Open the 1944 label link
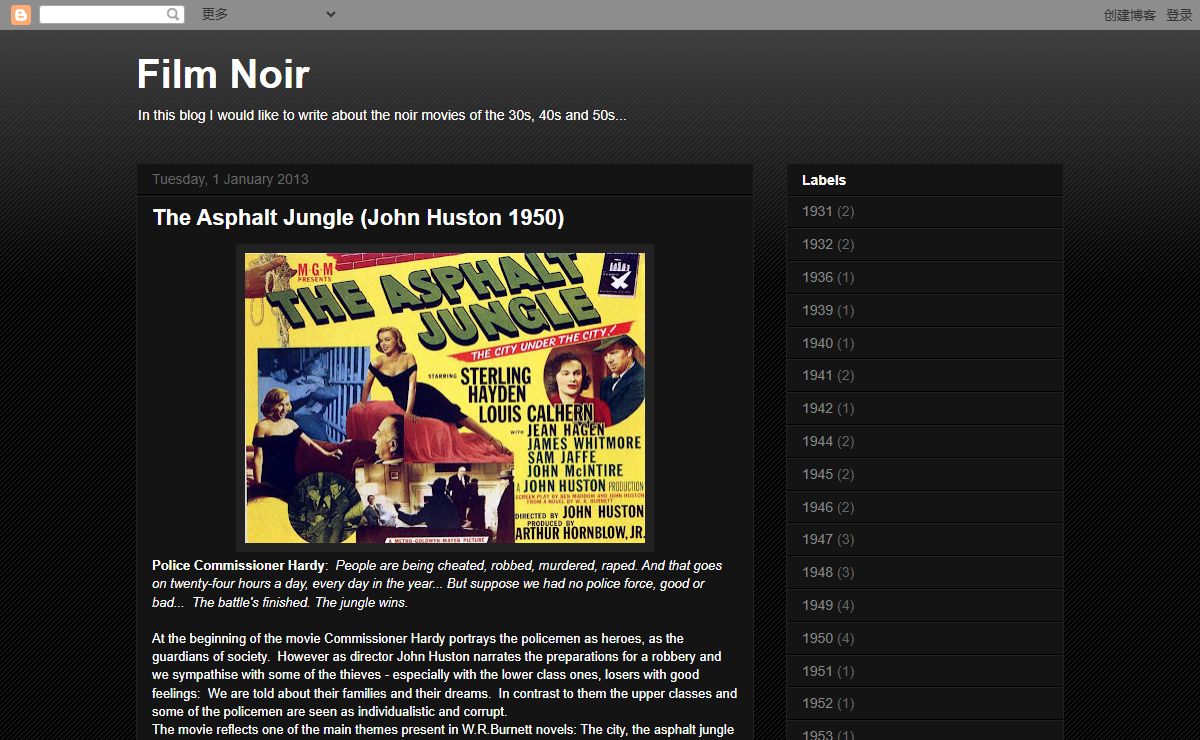 tap(817, 441)
